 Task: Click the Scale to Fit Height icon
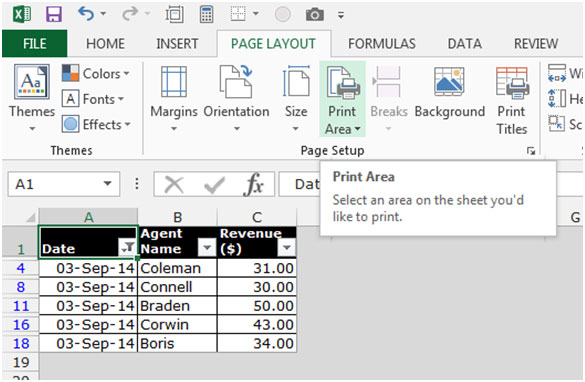point(557,98)
